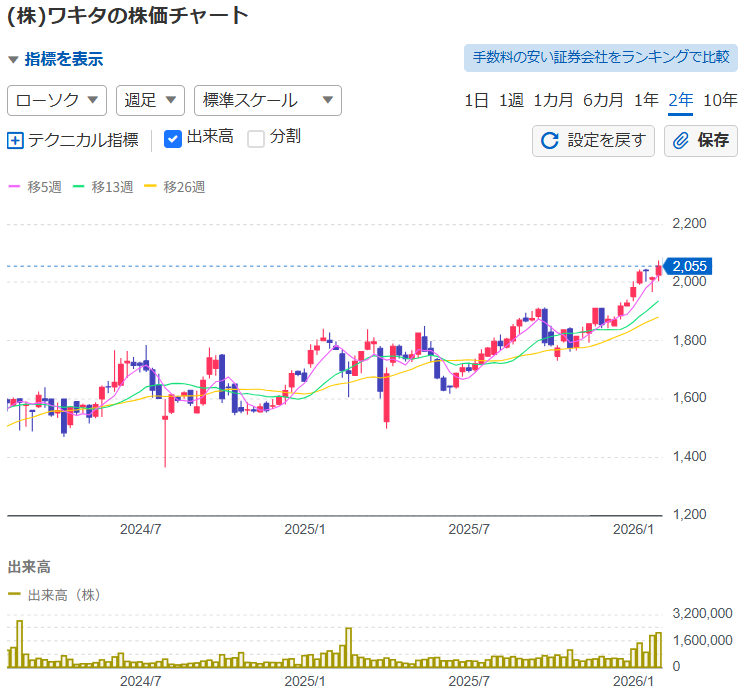The height and width of the screenshot is (692, 749).
Task: Click the 移5週 pink legend swatch
Action: [x=14, y=187]
